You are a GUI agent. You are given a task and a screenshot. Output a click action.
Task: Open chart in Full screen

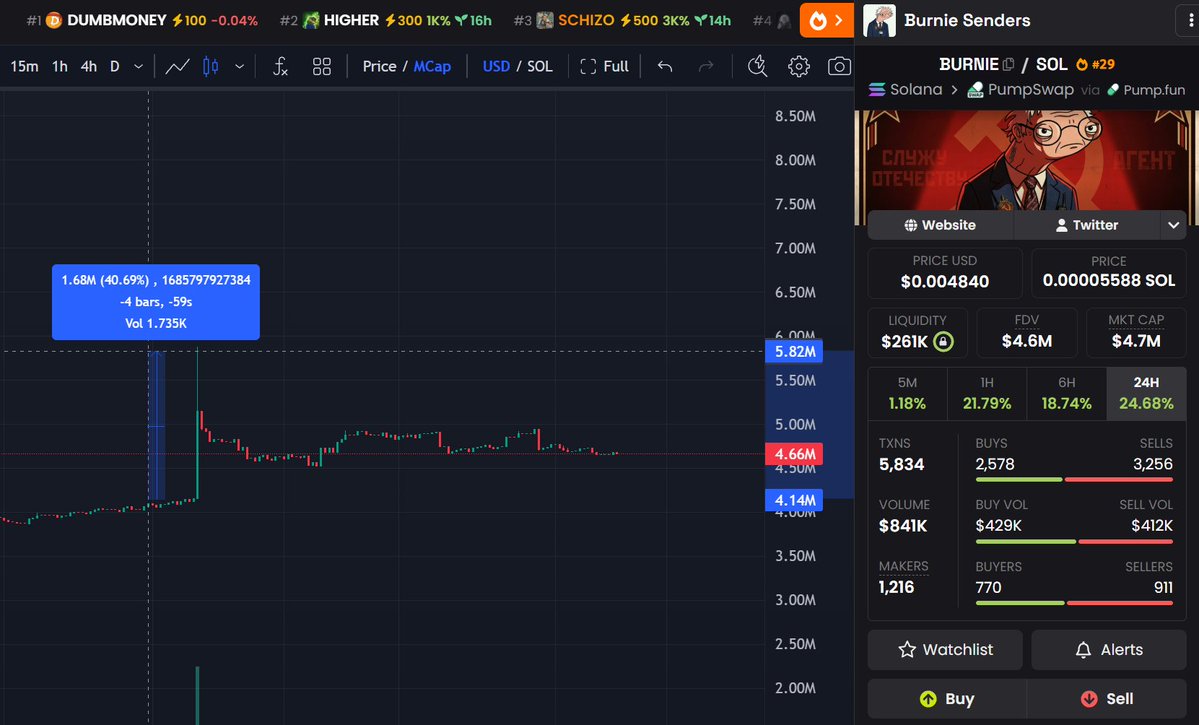[604, 67]
